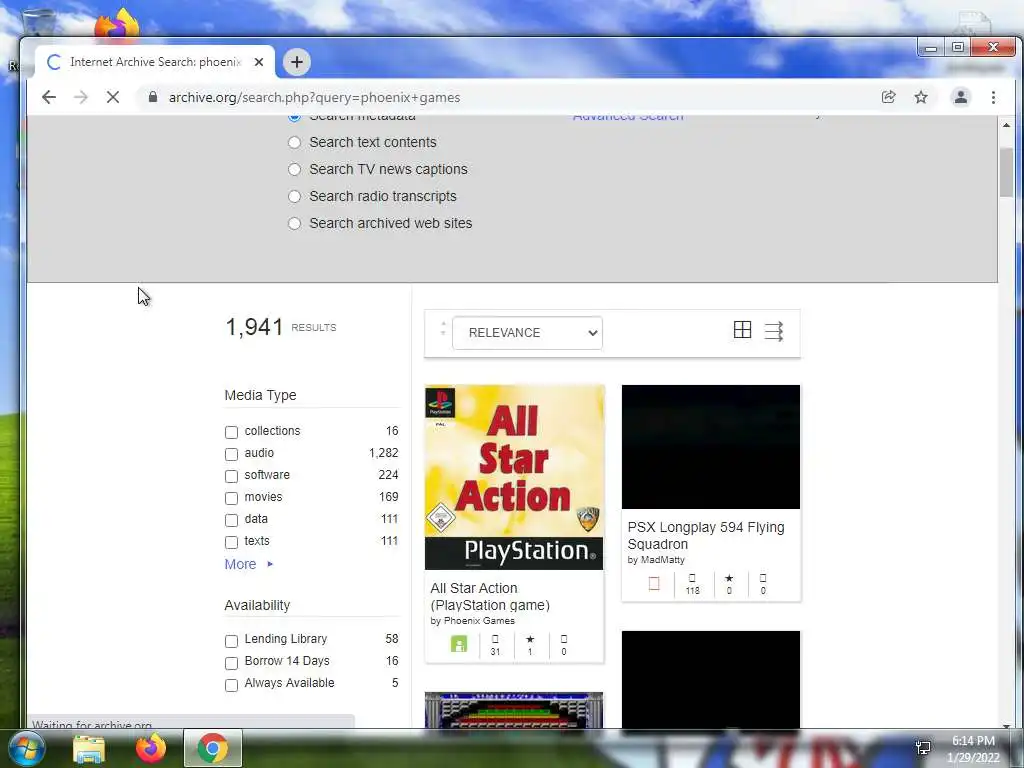The height and width of the screenshot is (768, 1024).
Task: Open the network tray icon
Action: pos(923,747)
